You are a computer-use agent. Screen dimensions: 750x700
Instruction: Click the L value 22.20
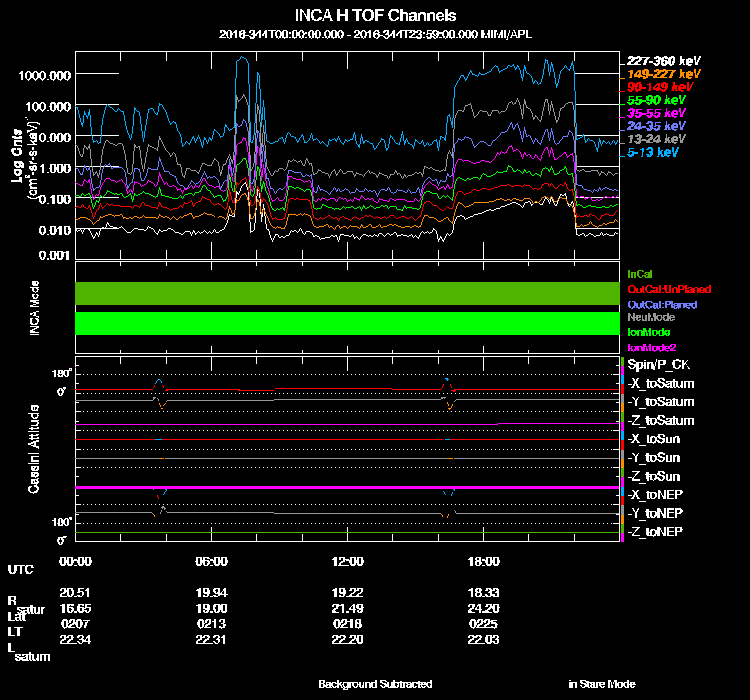347,639
